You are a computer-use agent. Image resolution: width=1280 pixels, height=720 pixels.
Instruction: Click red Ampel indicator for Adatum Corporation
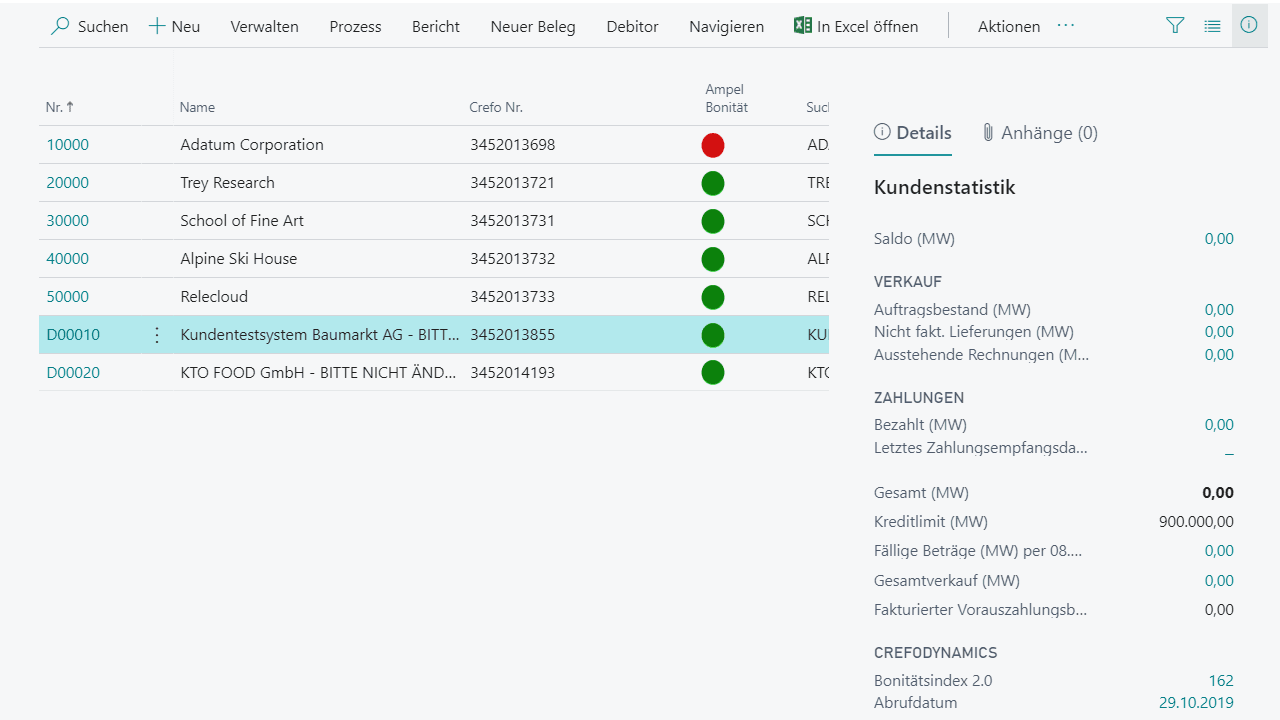point(713,145)
